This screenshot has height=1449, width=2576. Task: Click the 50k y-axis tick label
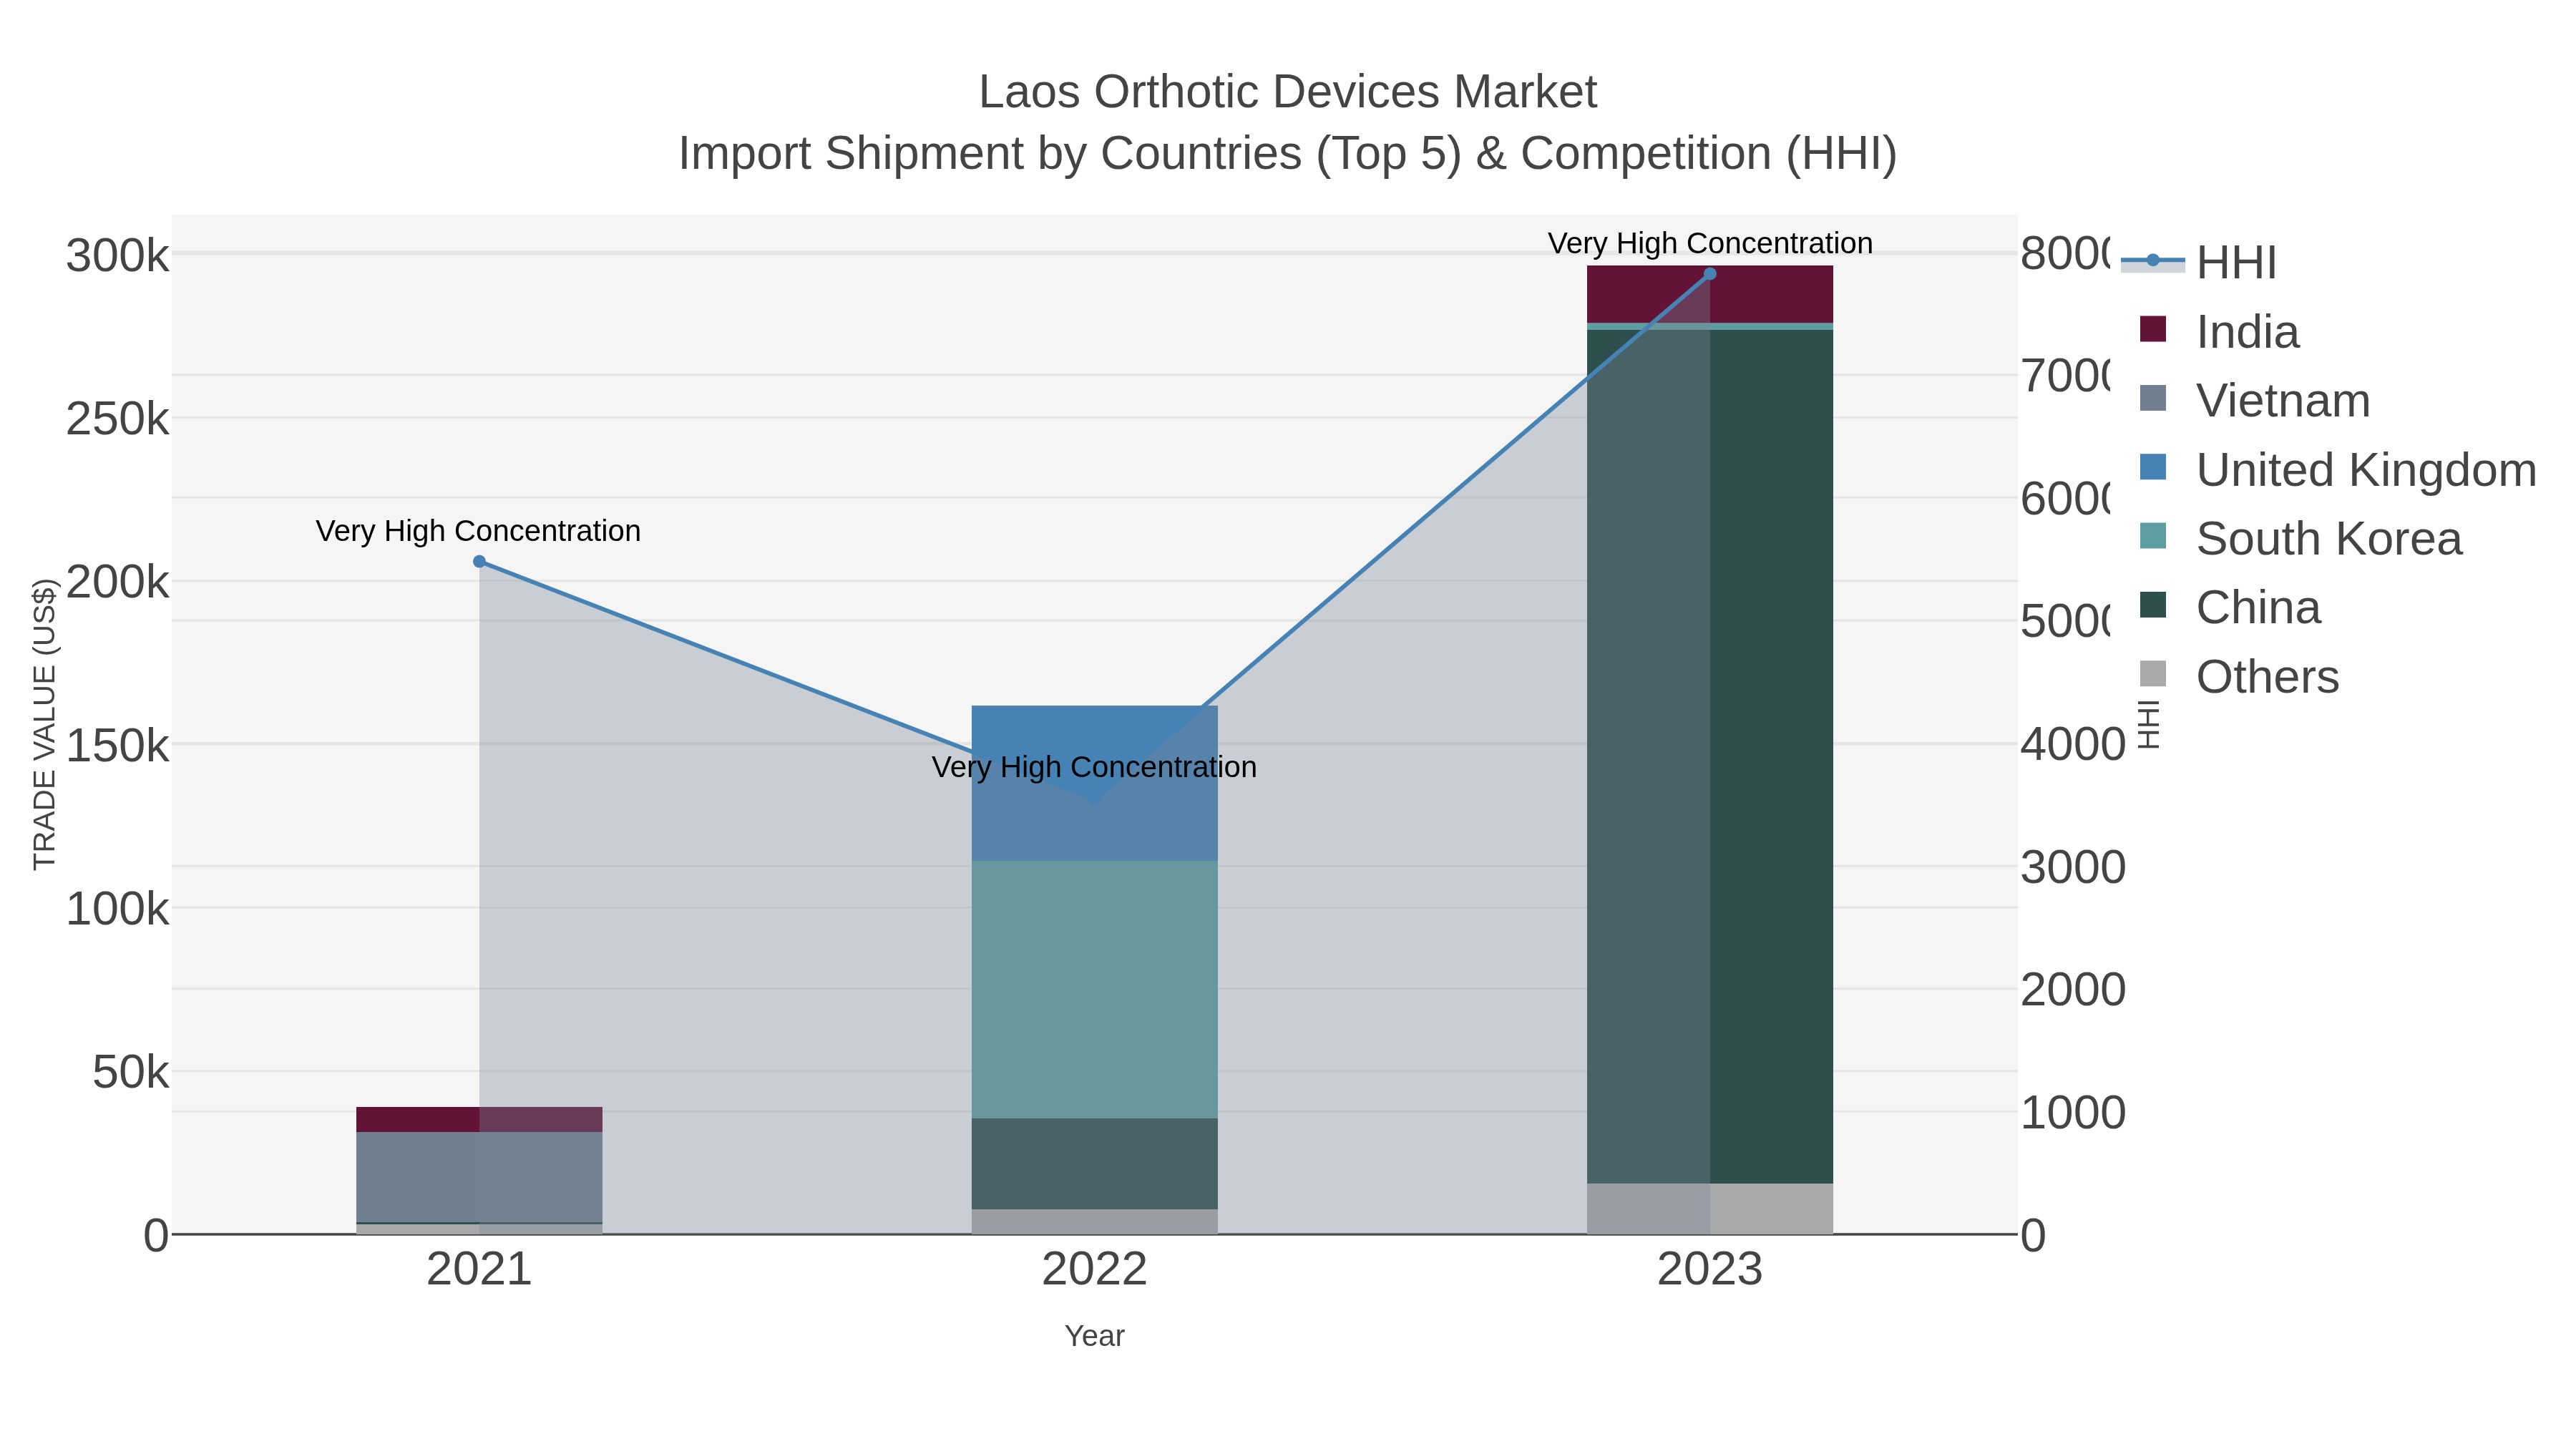pyautogui.click(x=130, y=1073)
